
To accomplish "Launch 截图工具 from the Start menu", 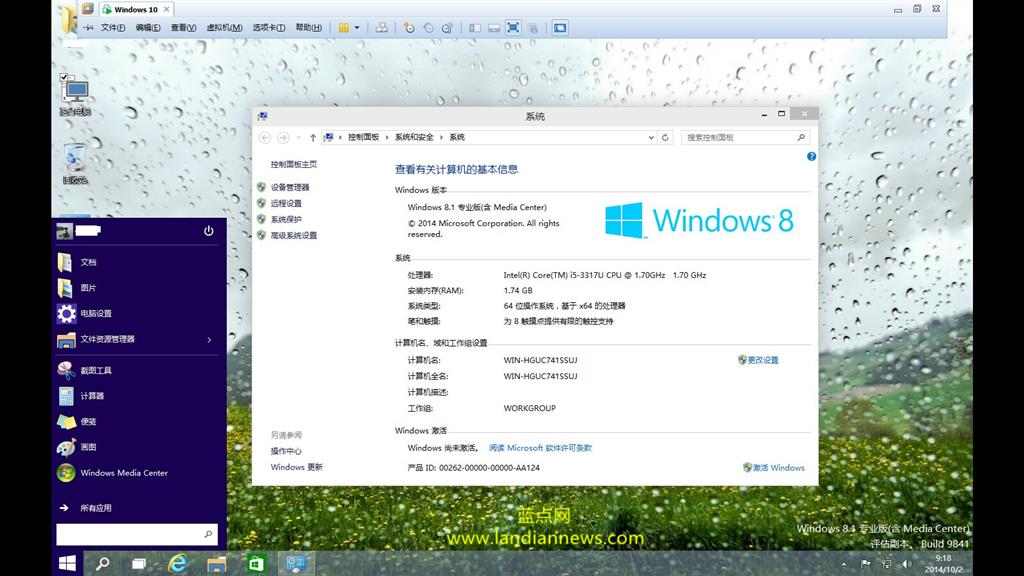I will [136, 370].
